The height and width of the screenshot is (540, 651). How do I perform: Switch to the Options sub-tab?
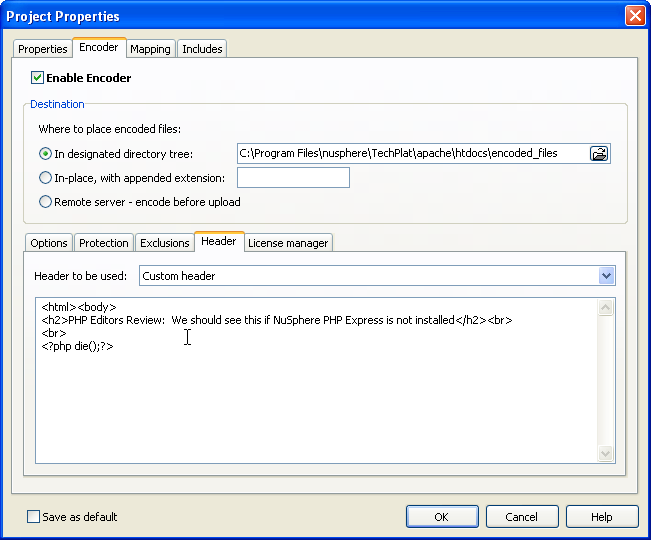(49, 243)
